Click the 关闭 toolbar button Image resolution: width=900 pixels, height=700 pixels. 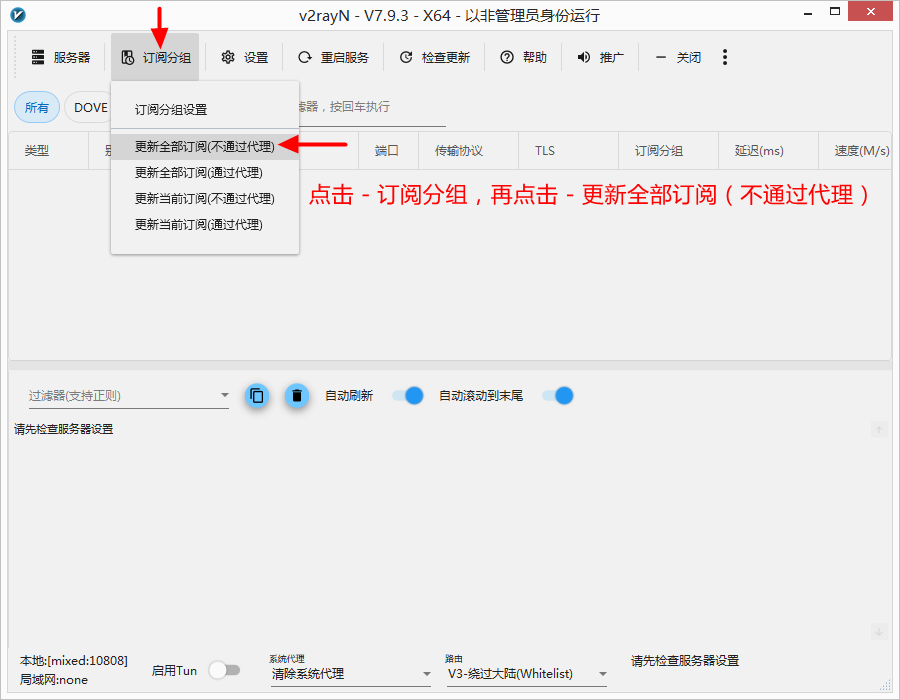tap(678, 57)
